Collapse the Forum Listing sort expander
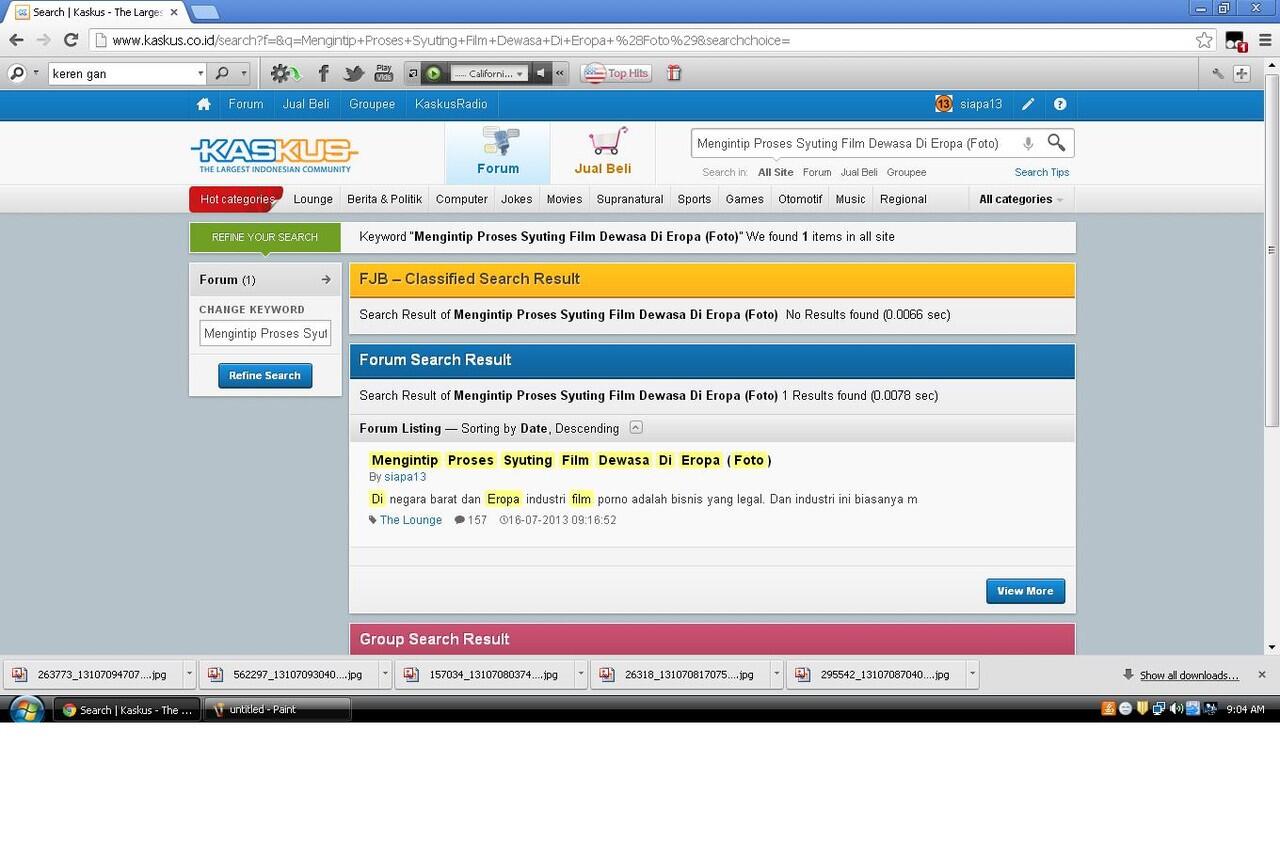Image resolution: width=1280 pixels, height=842 pixels. pos(636,428)
